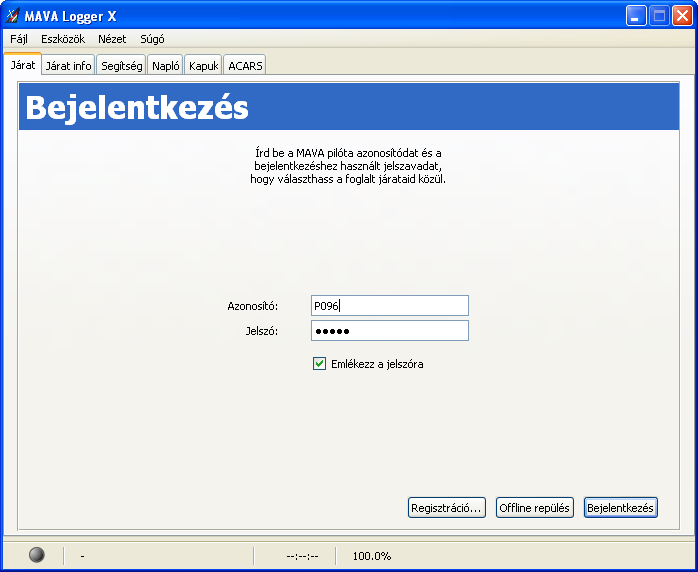Switch to the Kapuk tab
Viewport: 698px width, 572px height.
point(203,65)
